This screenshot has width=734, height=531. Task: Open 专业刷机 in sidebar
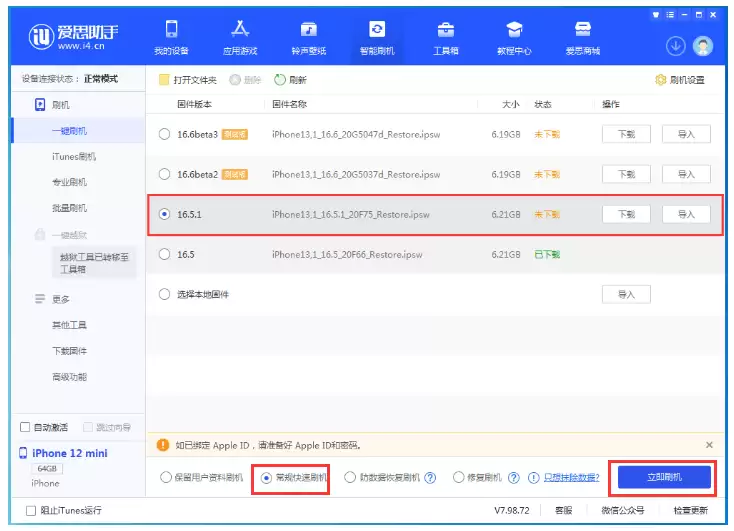click(x=69, y=182)
